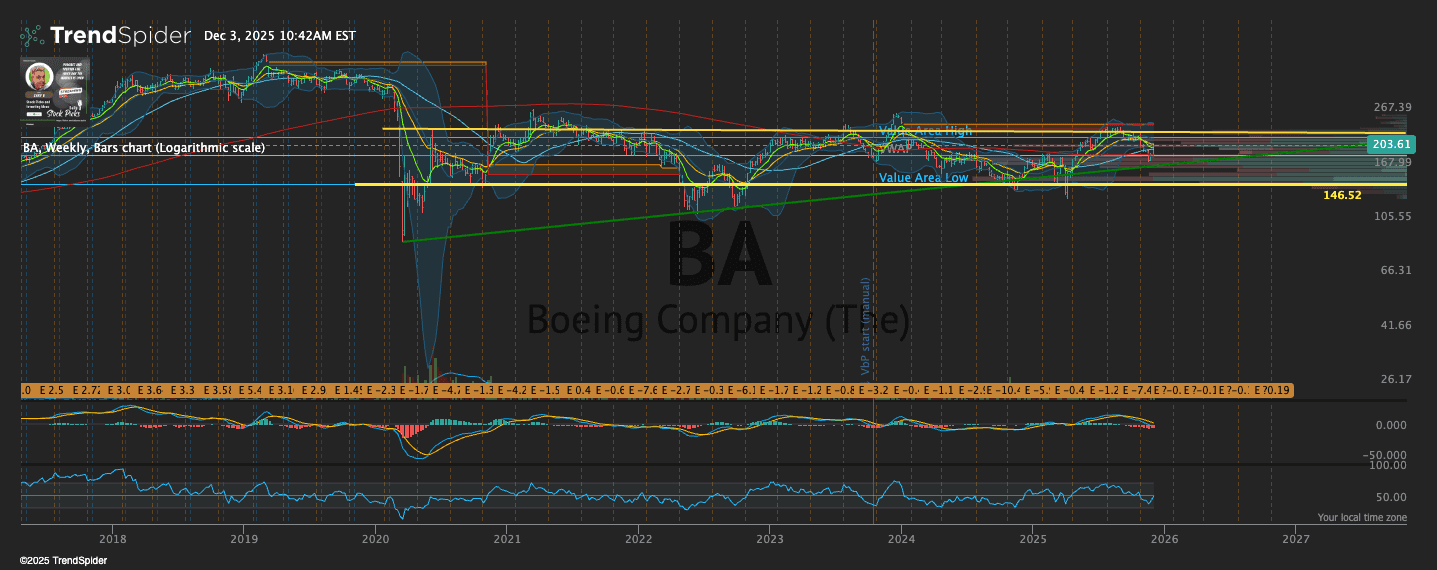Click the Value Area High label
This screenshot has height=570, width=1437.
click(924, 131)
